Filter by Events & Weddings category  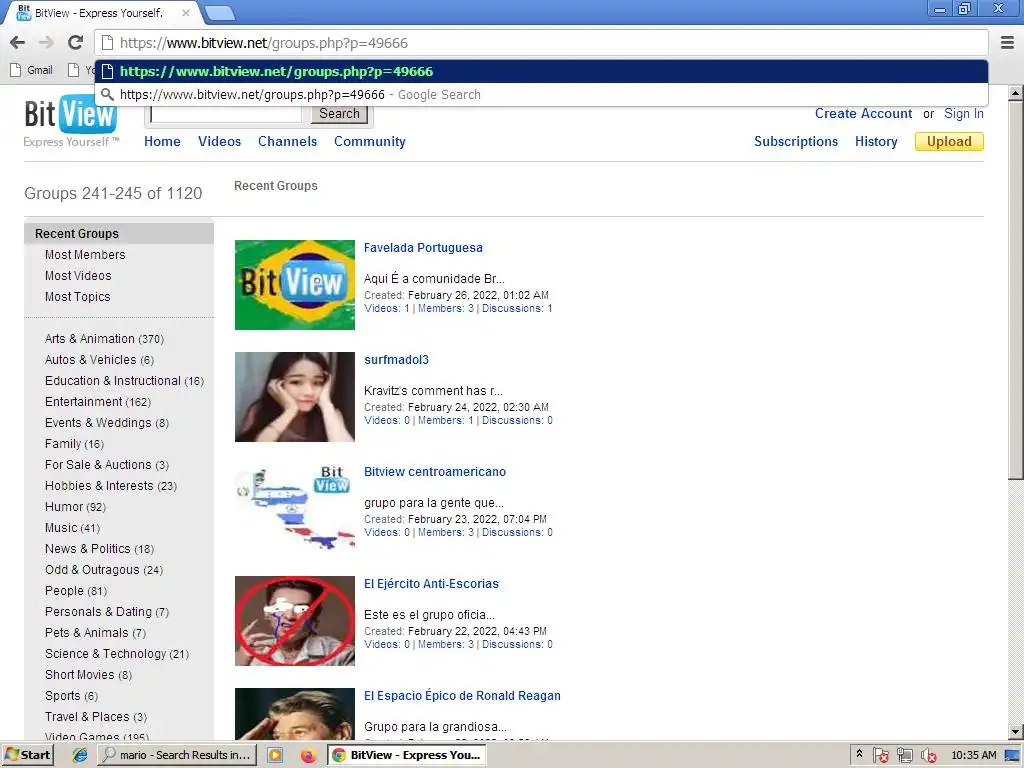[x=106, y=423]
